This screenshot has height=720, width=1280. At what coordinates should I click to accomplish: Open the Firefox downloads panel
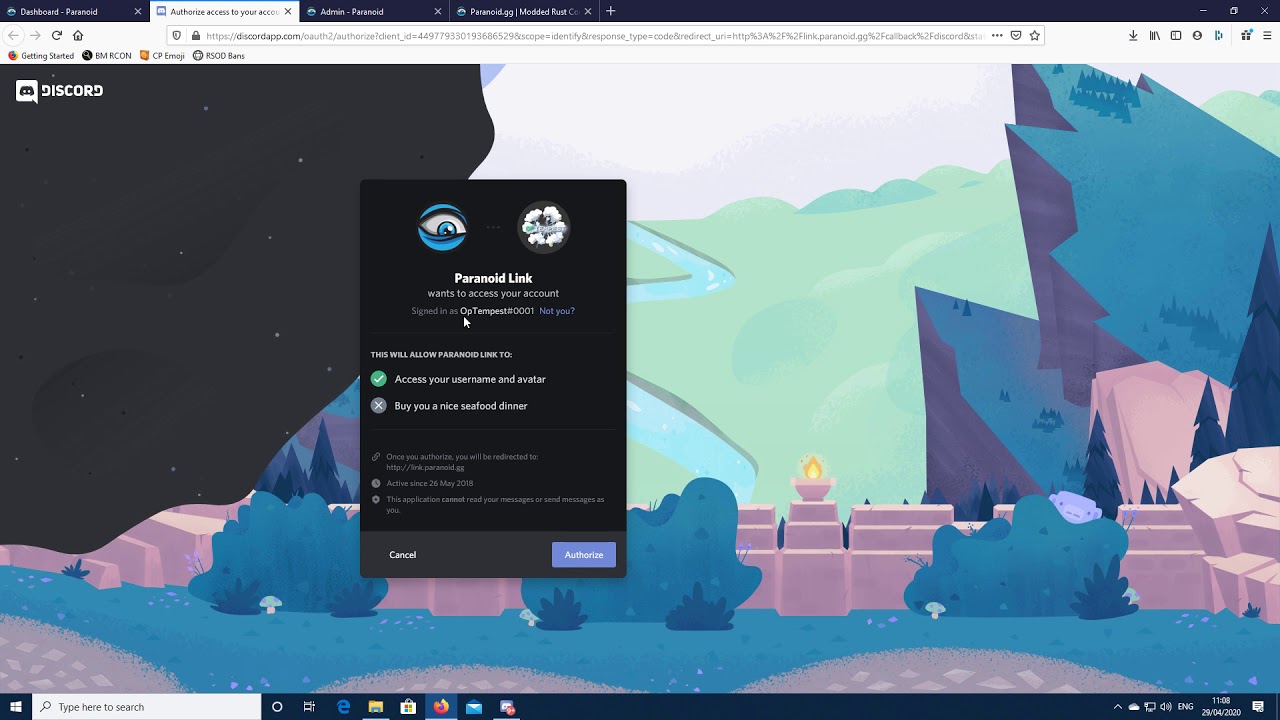pyautogui.click(x=1133, y=35)
